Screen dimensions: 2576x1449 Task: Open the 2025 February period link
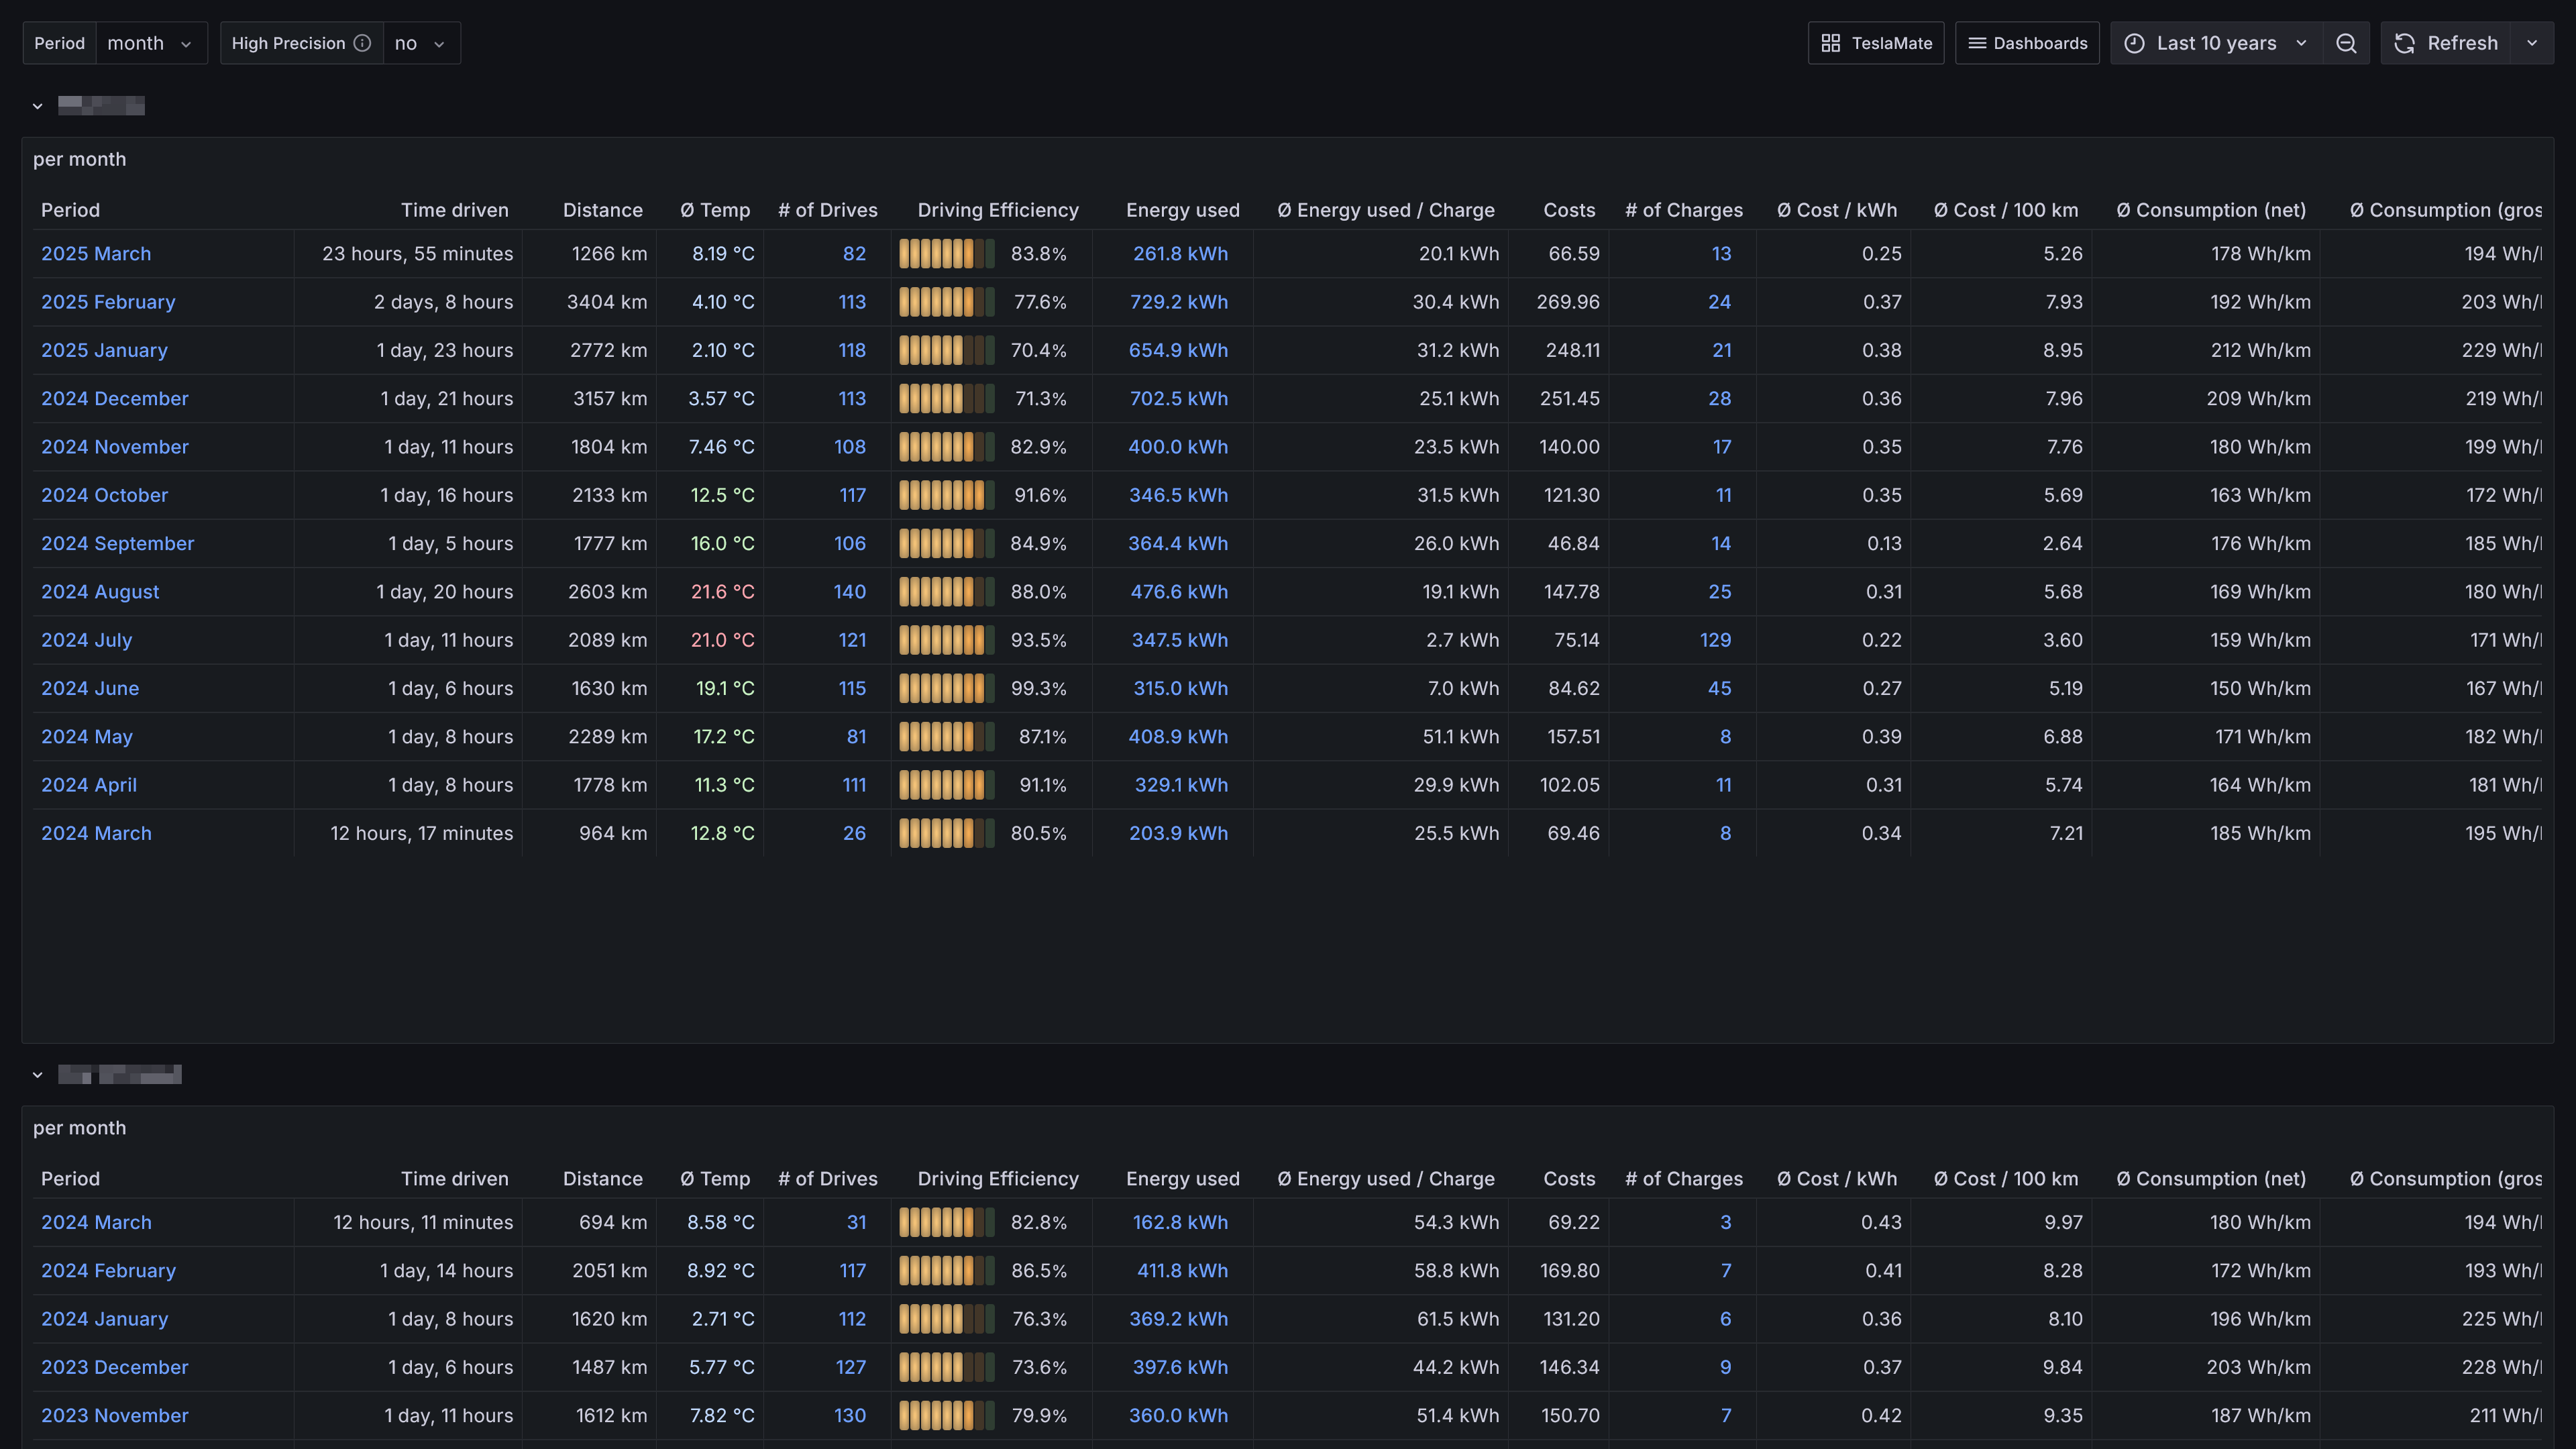pos(108,302)
